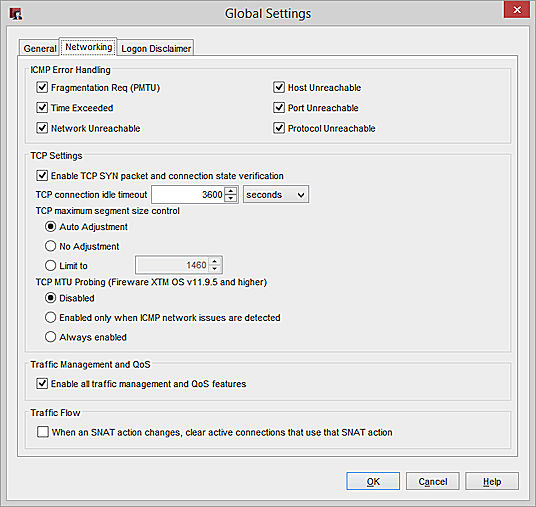This screenshot has width=536, height=507.
Task: Click Traffic Management and QoS heading
Action: click(x=90, y=364)
